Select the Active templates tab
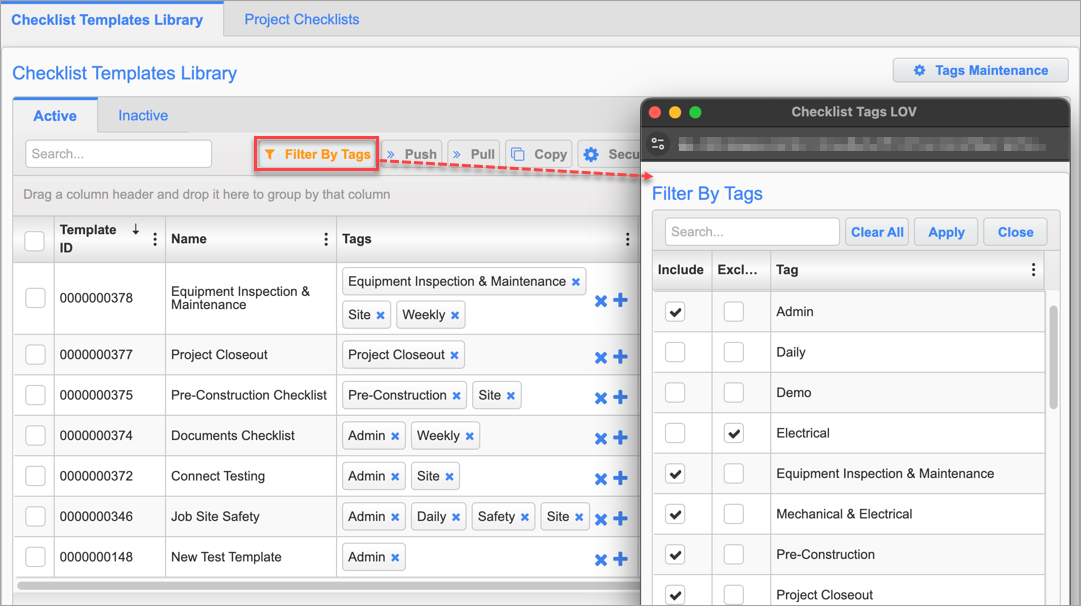Viewport: 1081px width, 606px height. pyautogui.click(x=55, y=116)
